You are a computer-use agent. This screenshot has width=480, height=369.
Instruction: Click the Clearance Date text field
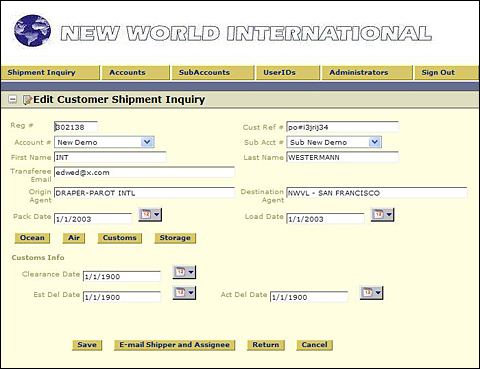coord(122,277)
